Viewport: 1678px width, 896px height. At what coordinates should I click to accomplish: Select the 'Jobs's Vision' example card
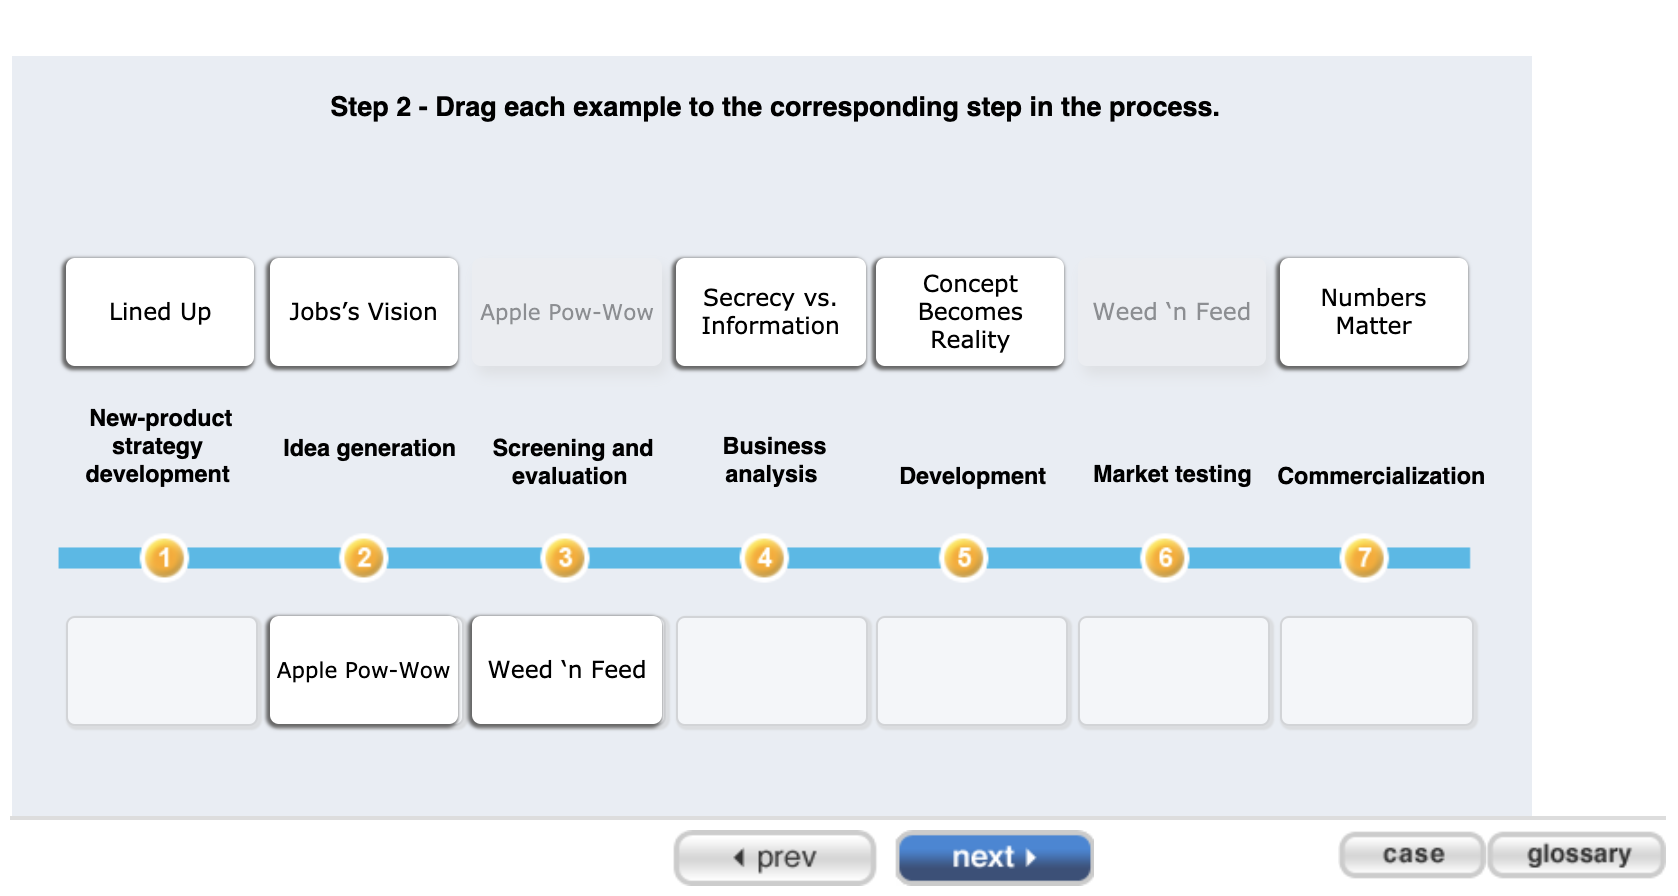click(363, 311)
